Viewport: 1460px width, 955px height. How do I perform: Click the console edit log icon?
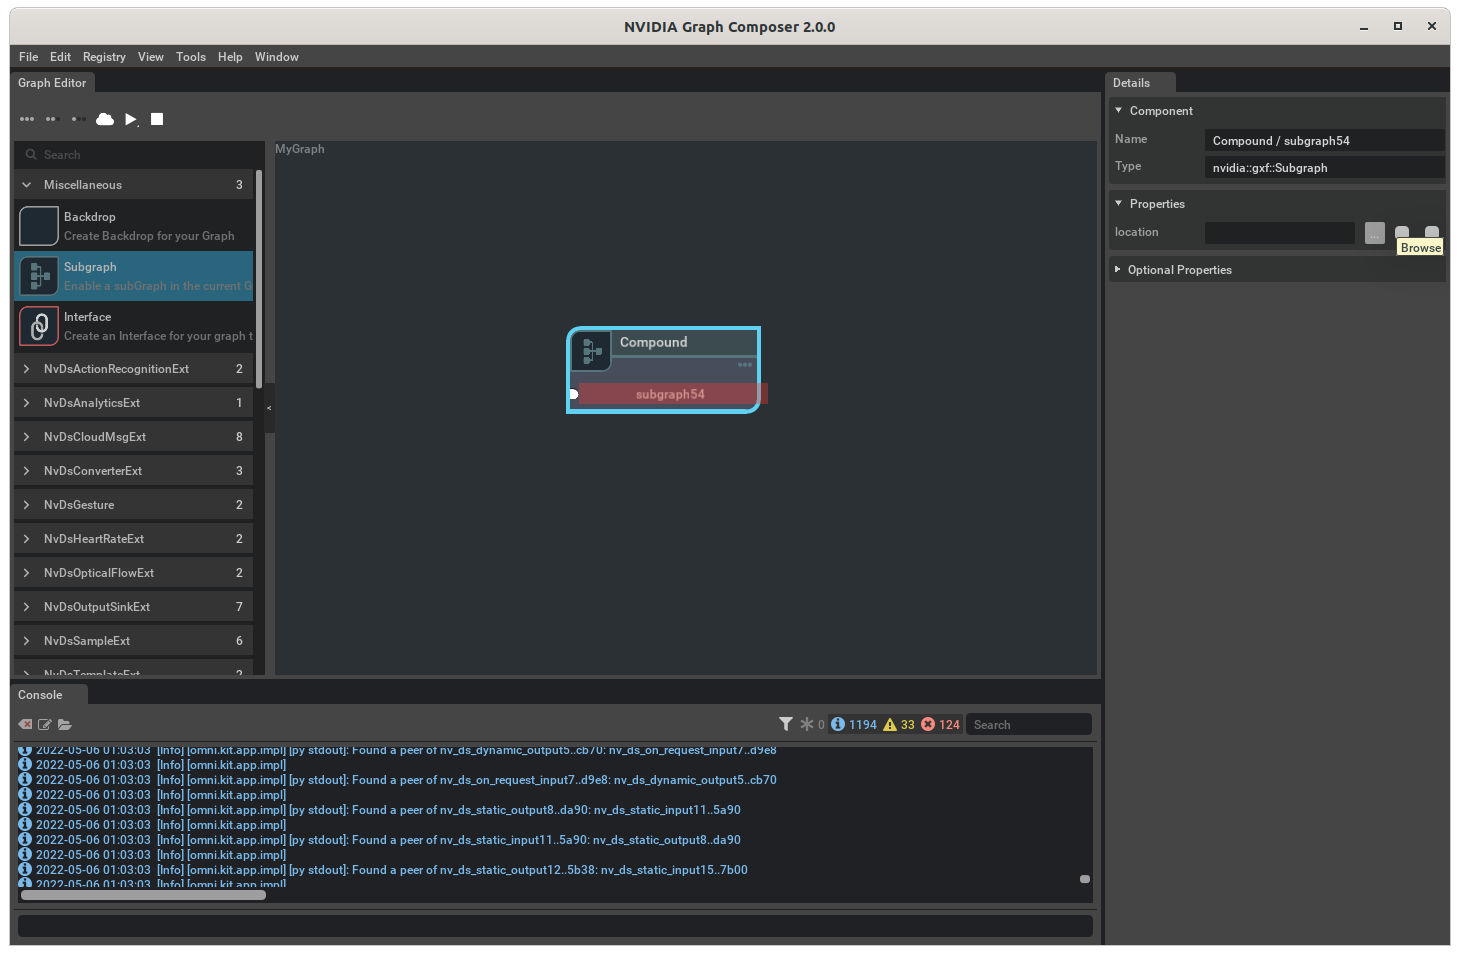point(45,725)
